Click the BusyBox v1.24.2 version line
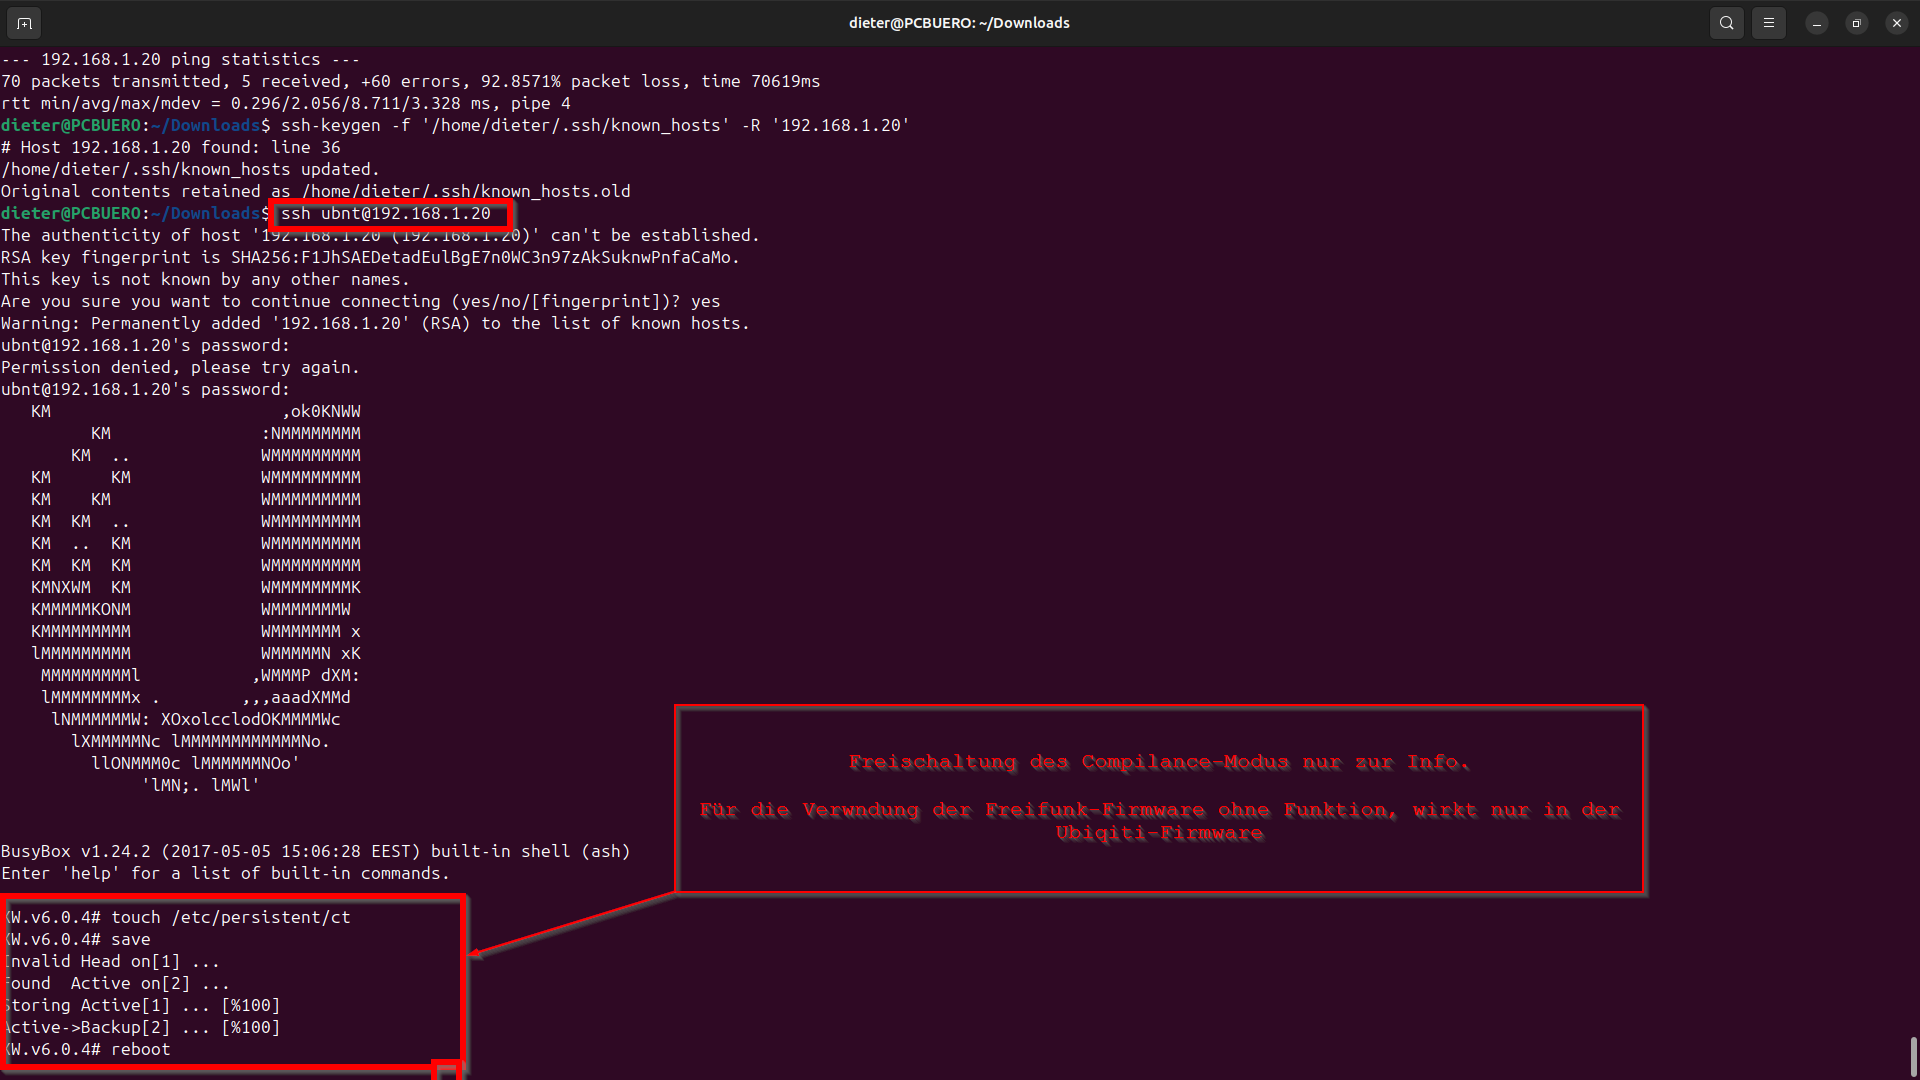This screenshot has width=1920, height=1080. pos(315,851)
